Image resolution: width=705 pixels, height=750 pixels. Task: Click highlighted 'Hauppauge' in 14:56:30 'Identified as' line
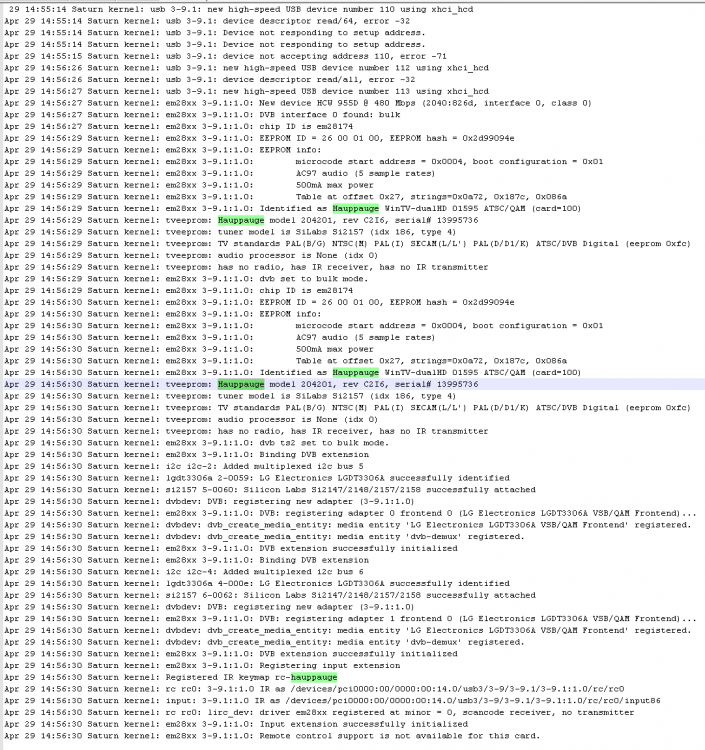click(355, 373)
